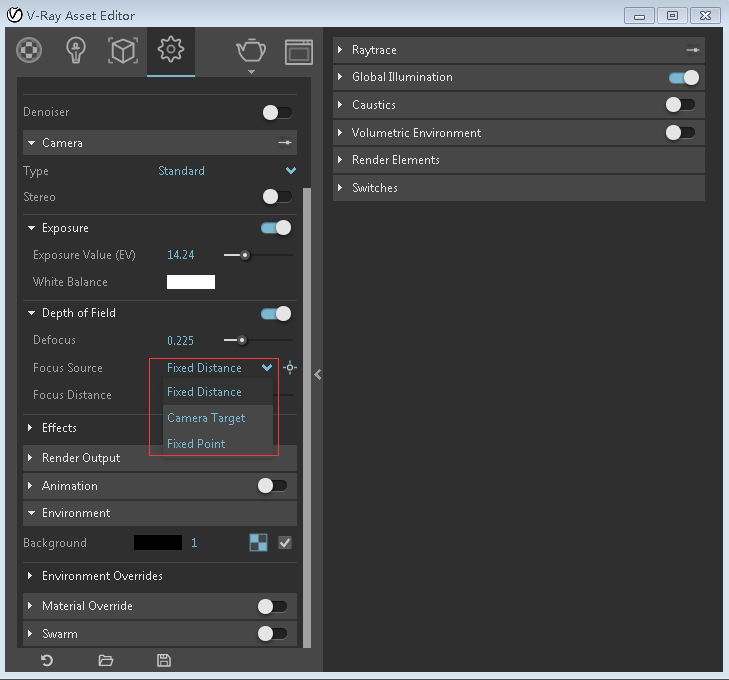The image size is (729, 680).
Task: Select Camera Target from the dropdown list
Action: point(206,418)
